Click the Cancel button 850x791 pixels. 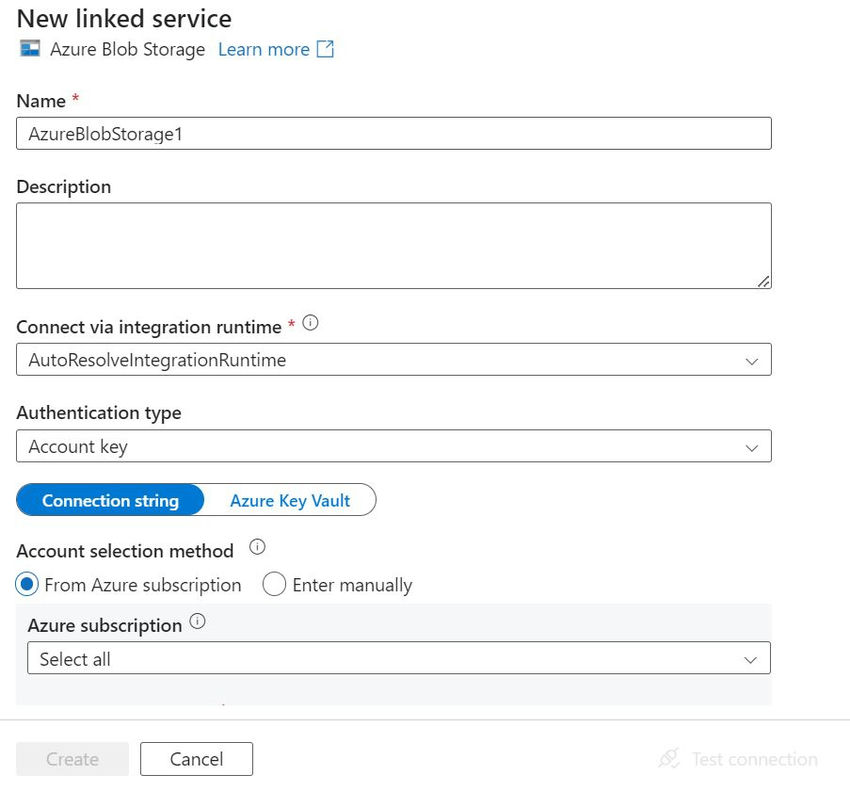point(196,759)
